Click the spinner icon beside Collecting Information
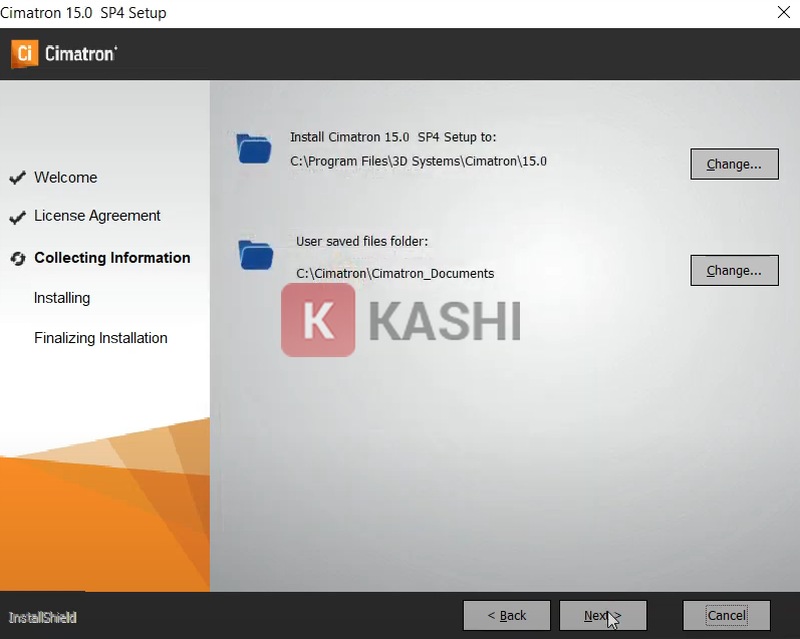 17,258
